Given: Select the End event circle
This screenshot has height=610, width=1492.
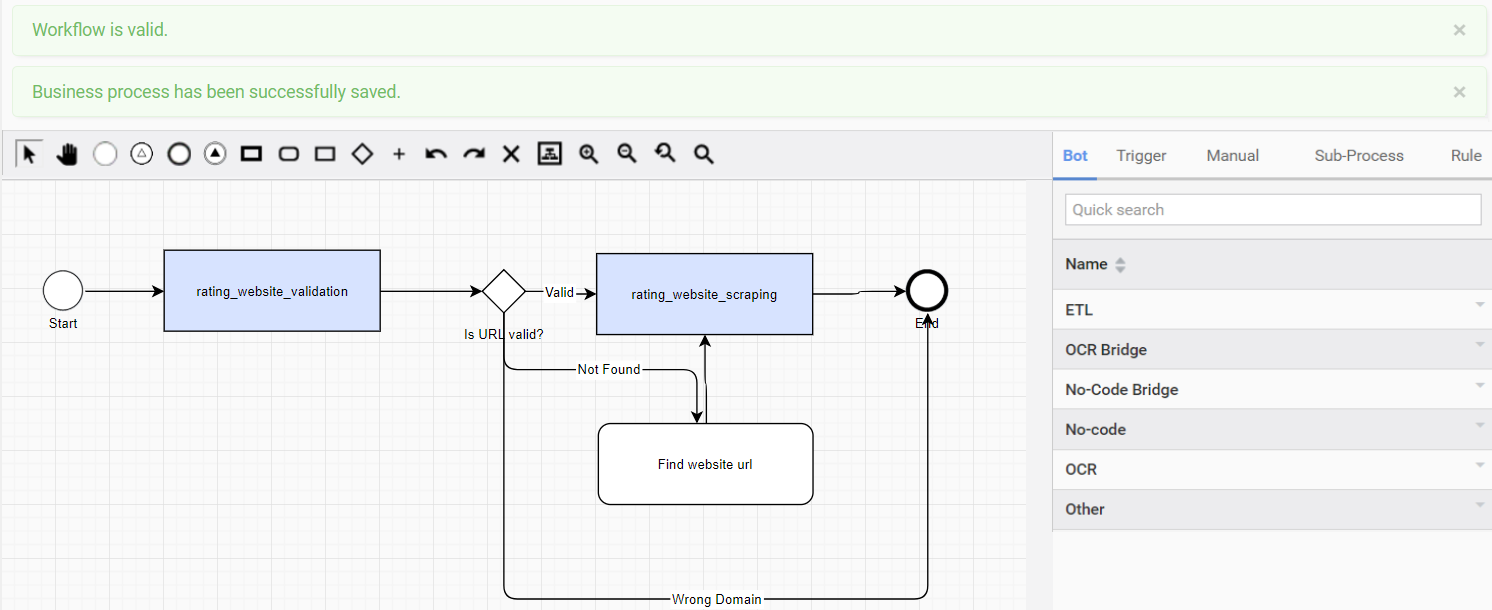Looking at the screenshot, I should point(927,291).
